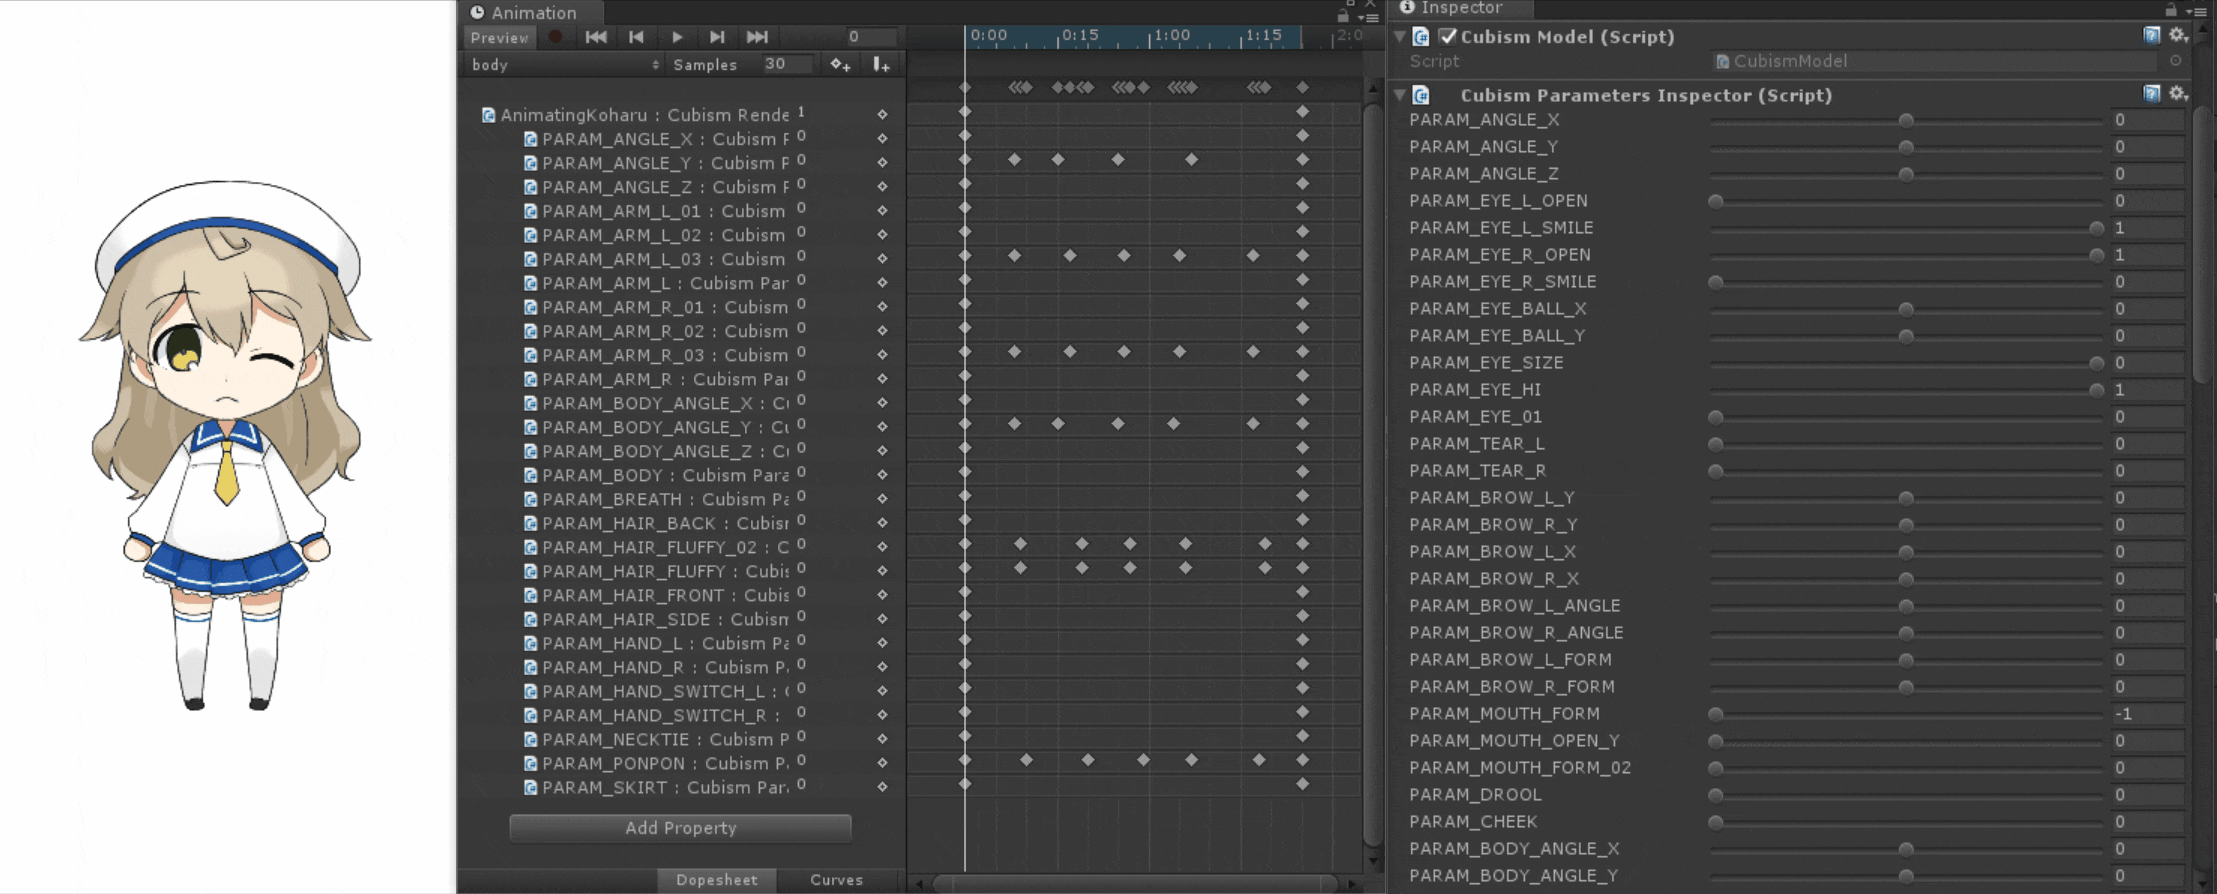2217x894 pixels.
Task: Click the PARAM_MOUTH_FORM value field showing -1
Action: pyautogui.click(x=2148, y=714)
